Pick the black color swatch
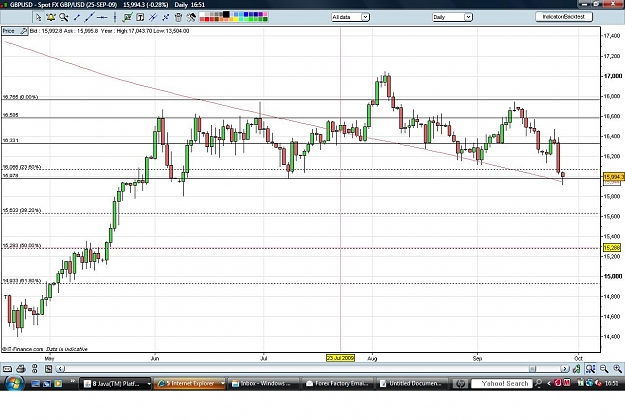 point(226,14)
